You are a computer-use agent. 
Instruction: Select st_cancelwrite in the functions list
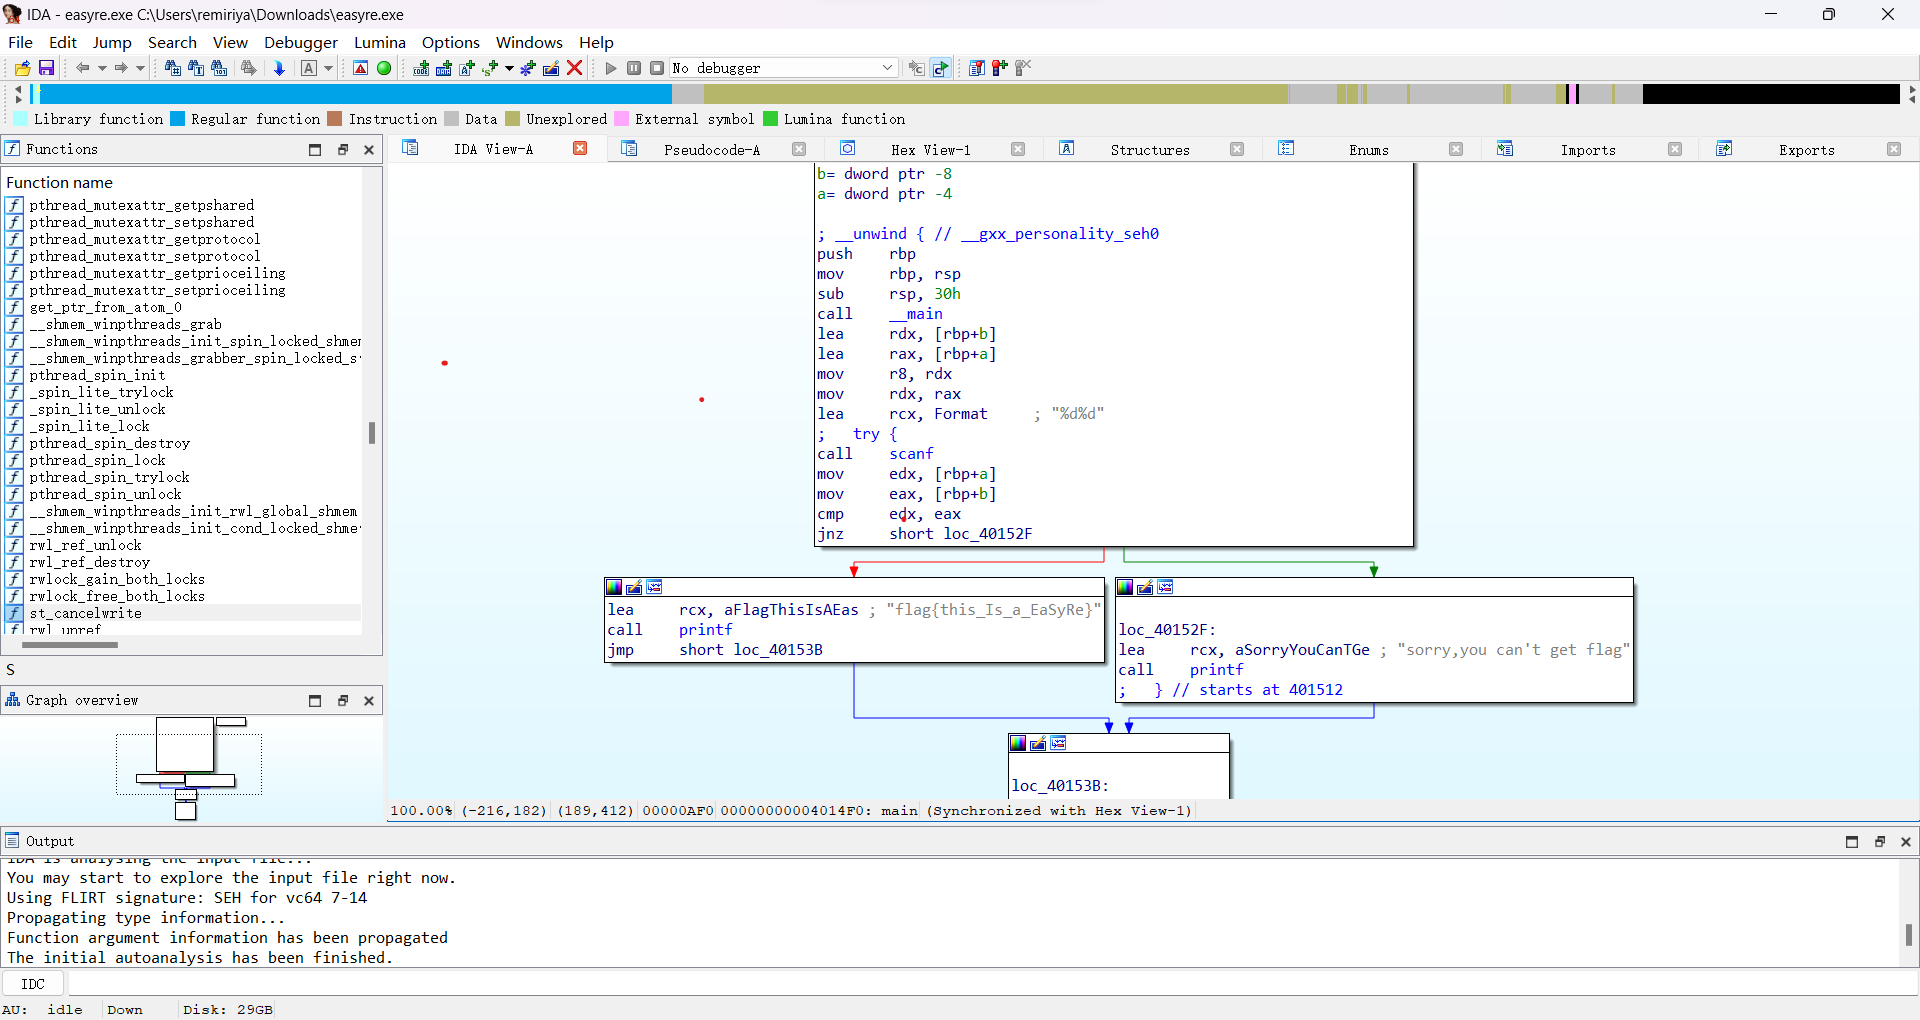click(85, 613)
